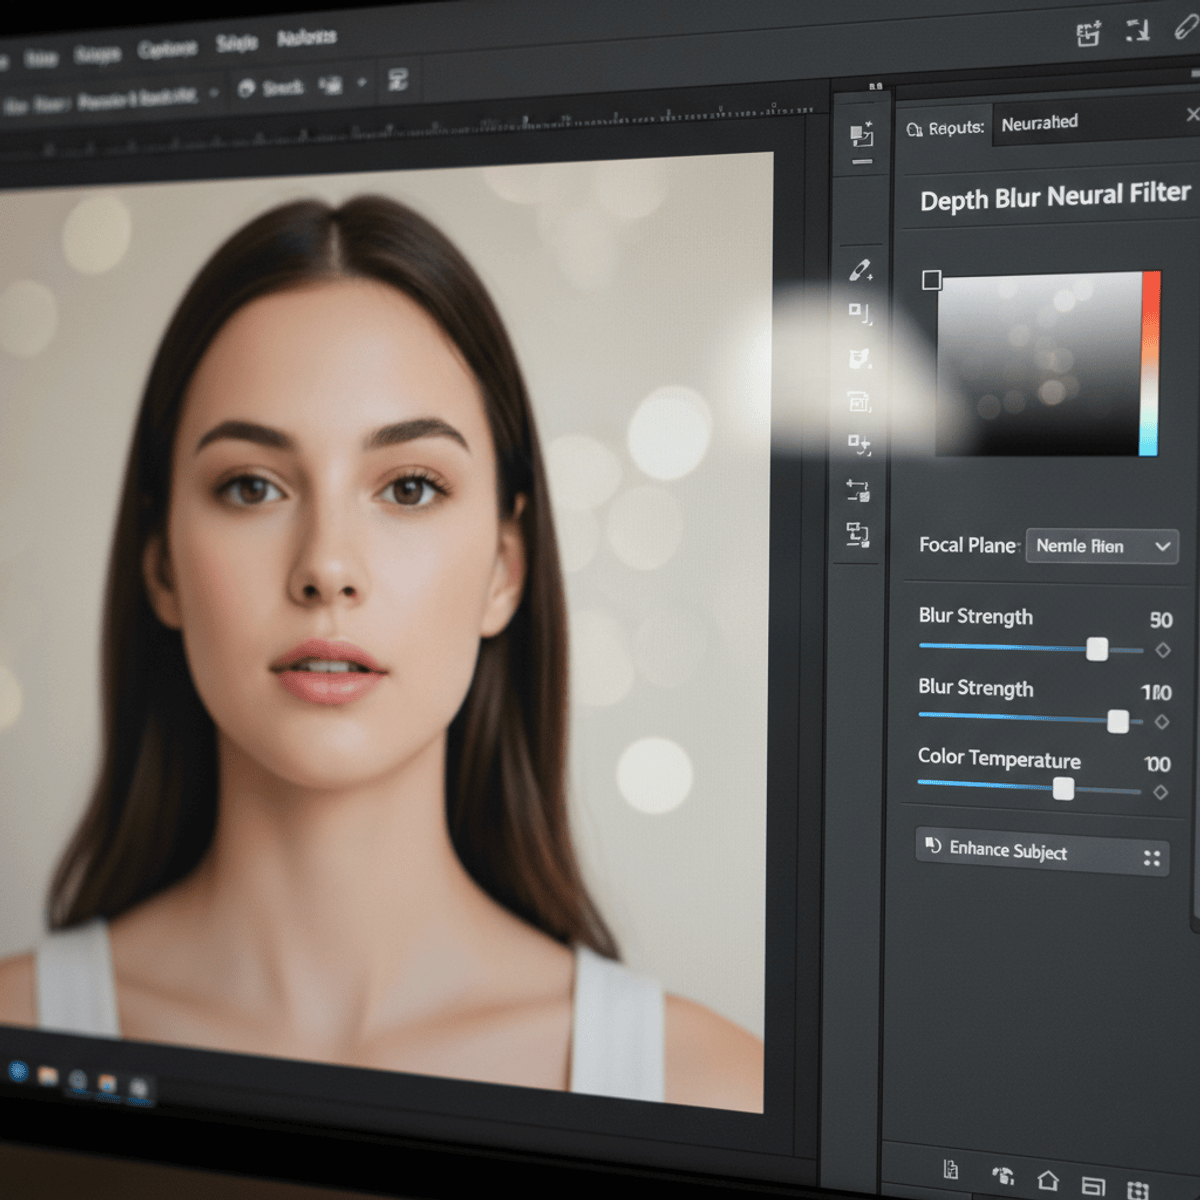1200x1200 pixels.
Task: Click the document icon in the bottom panel bar
Action: [x=951, y=1170]
